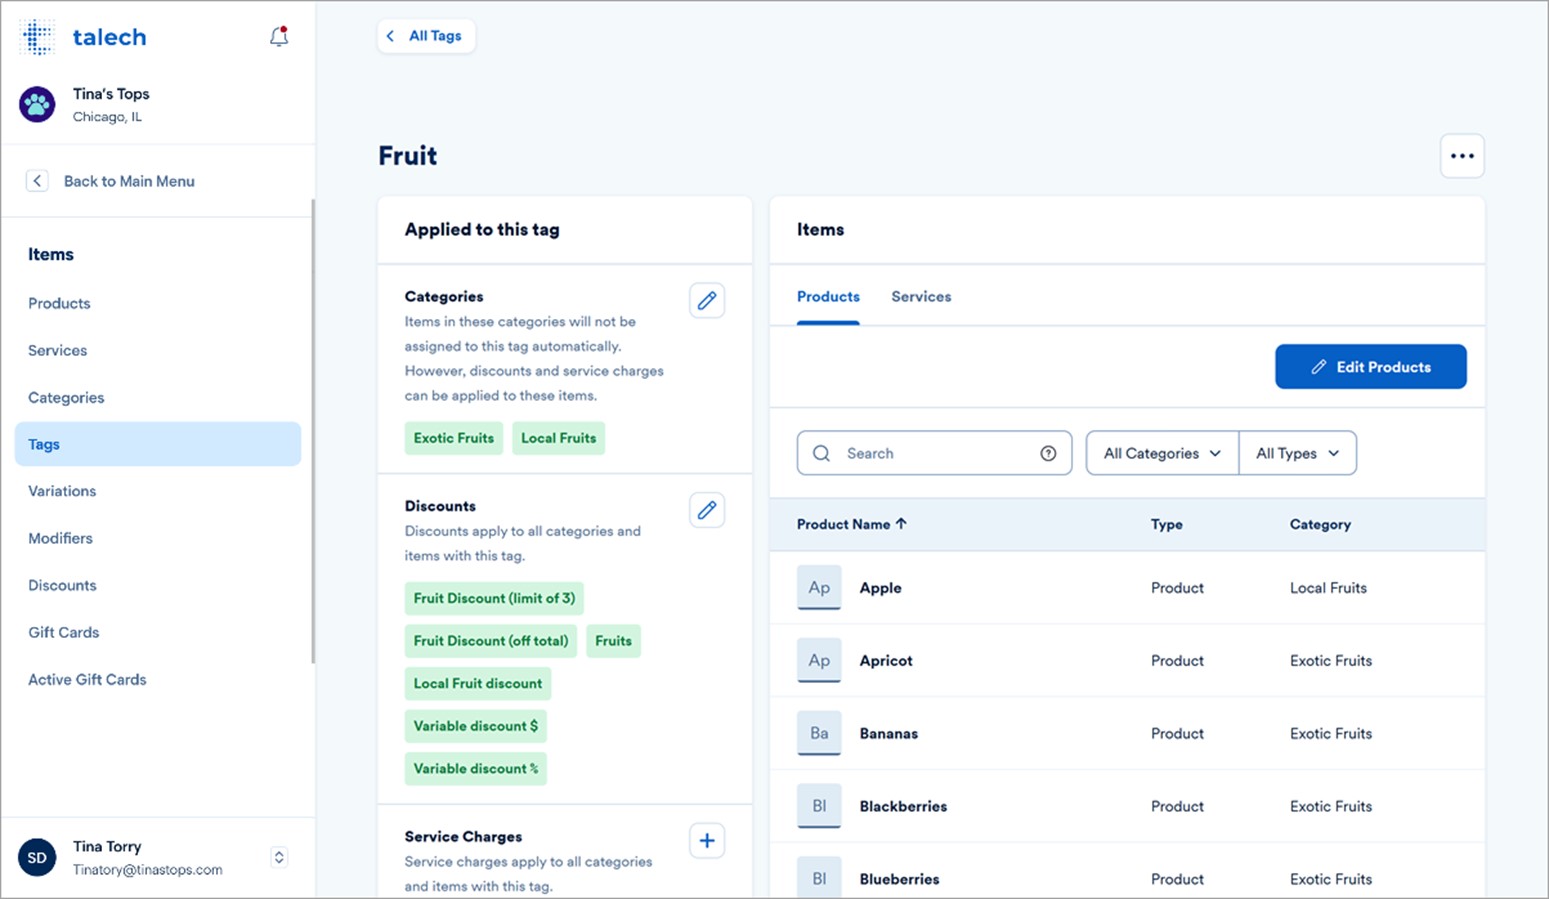
Task: Add a Service Charge with the plus icon
Action: (707, 841)
